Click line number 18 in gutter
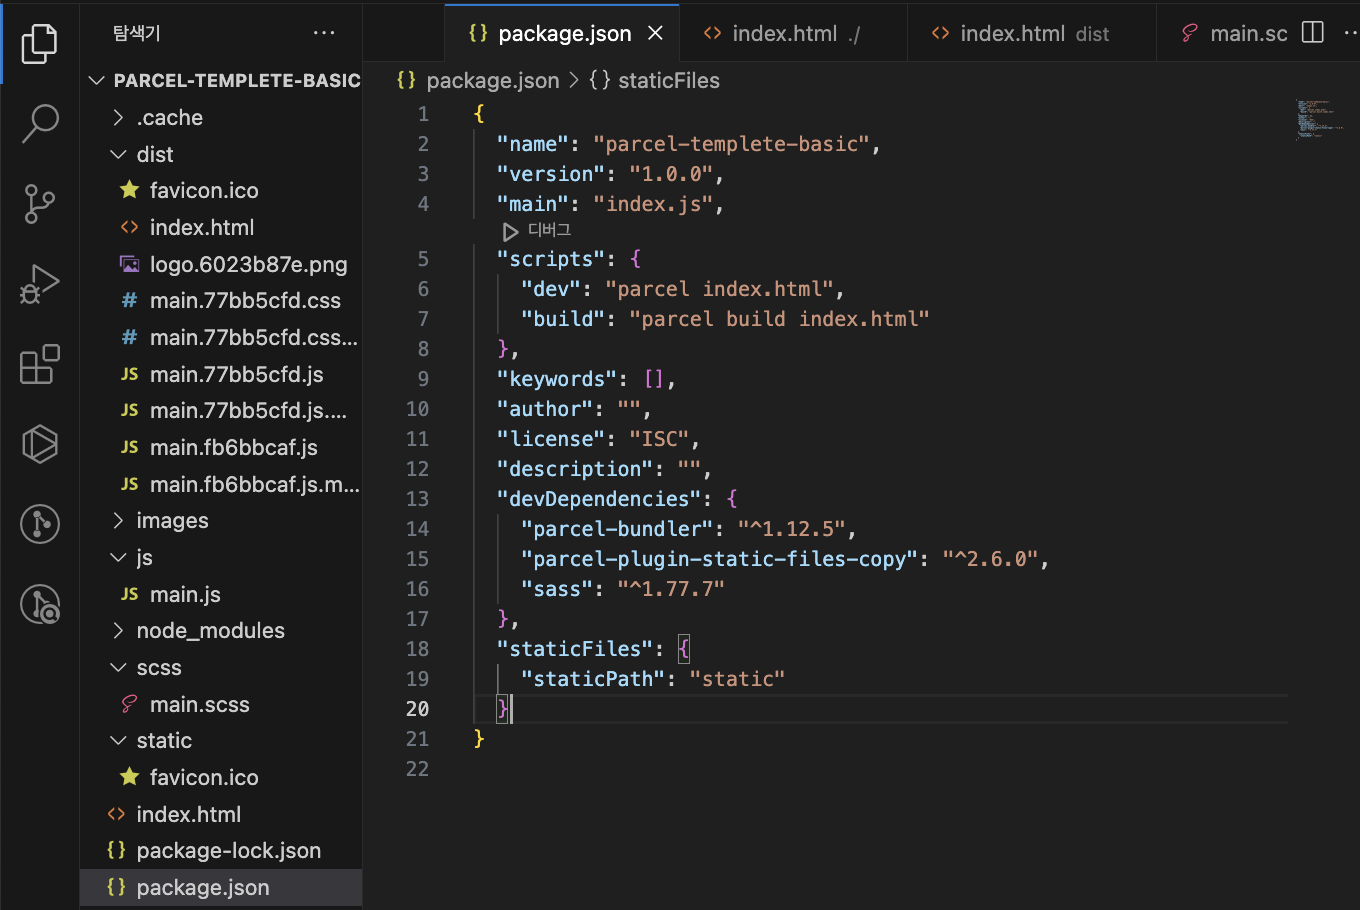 pyautogui.click(x=418, y=649)
